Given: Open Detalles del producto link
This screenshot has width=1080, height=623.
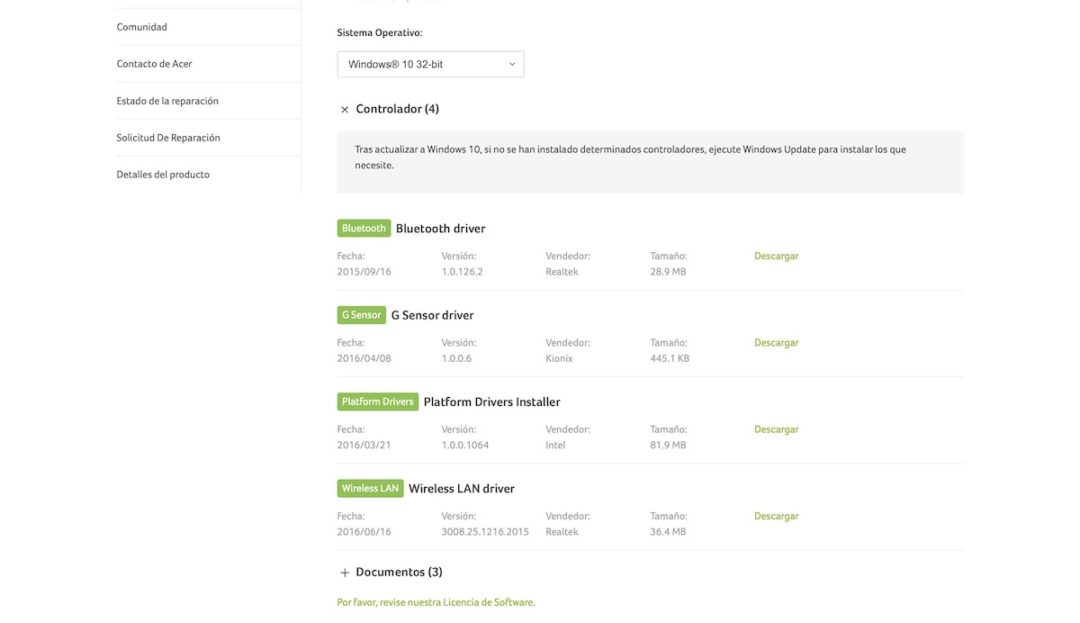Looking at the screenshot, I should 163,175.
